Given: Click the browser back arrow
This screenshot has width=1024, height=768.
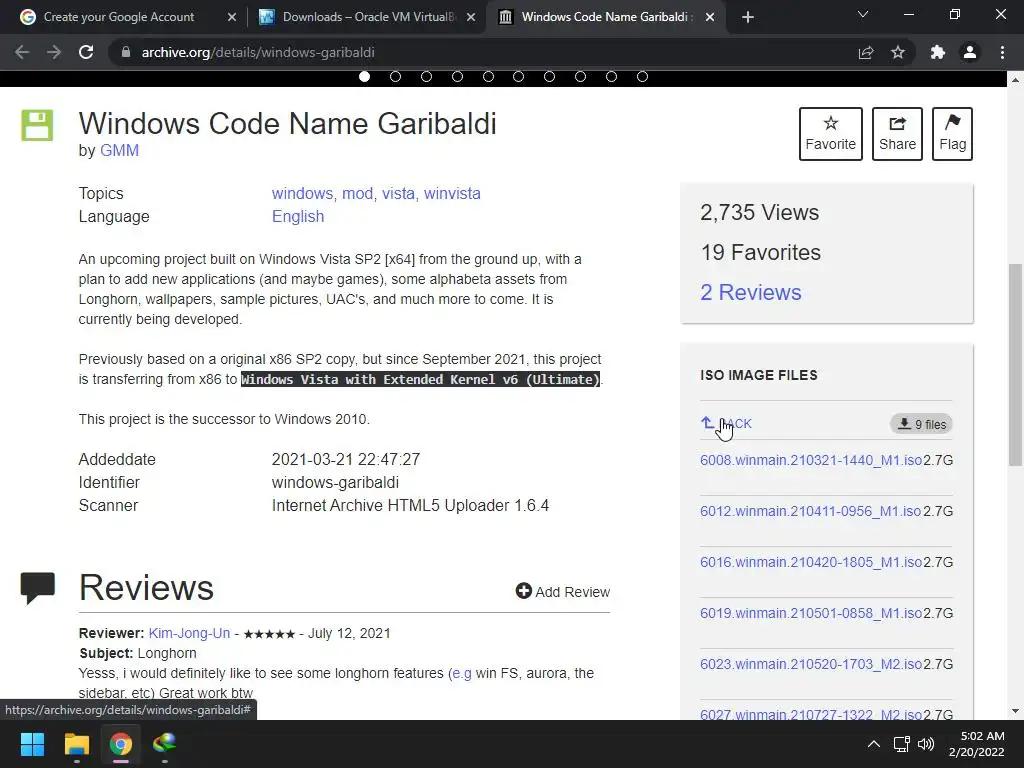Looking at the screenshot, I should [22, 52].
